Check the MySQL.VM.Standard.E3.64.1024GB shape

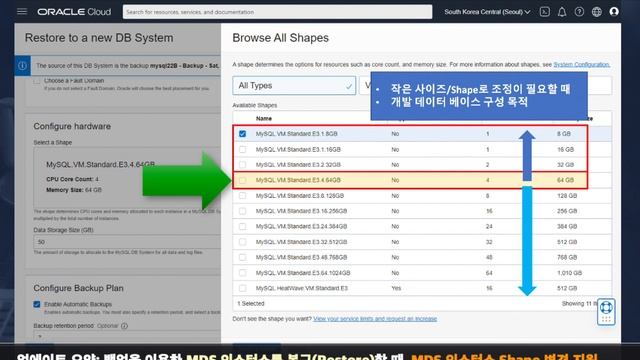coord(242,273)
